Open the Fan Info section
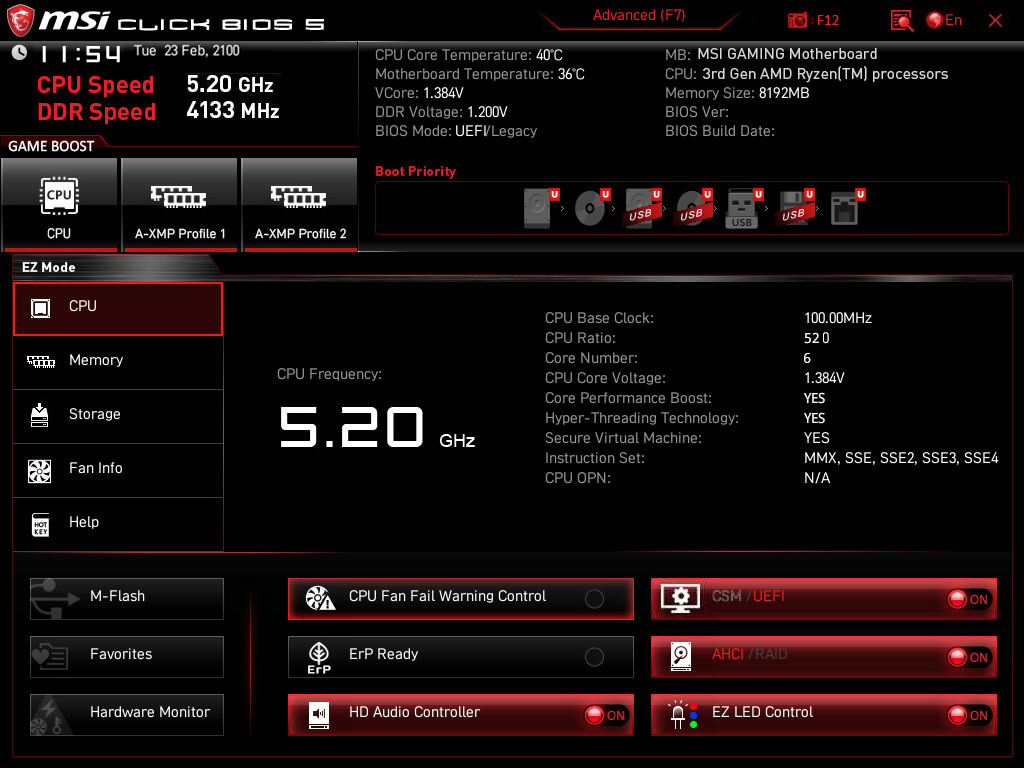Image resolution: width=1024 pixels, height=768 pixels. point(118,469)
